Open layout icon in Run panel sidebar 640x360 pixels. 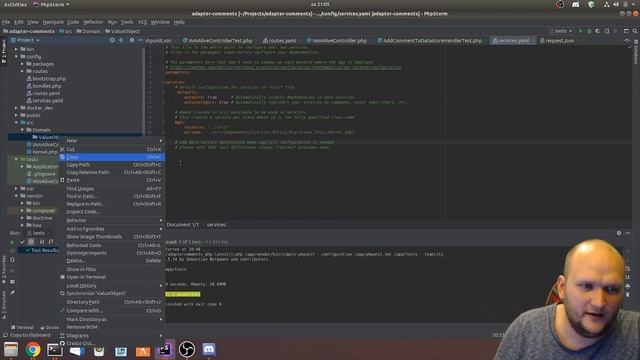[x=12, y=282]
